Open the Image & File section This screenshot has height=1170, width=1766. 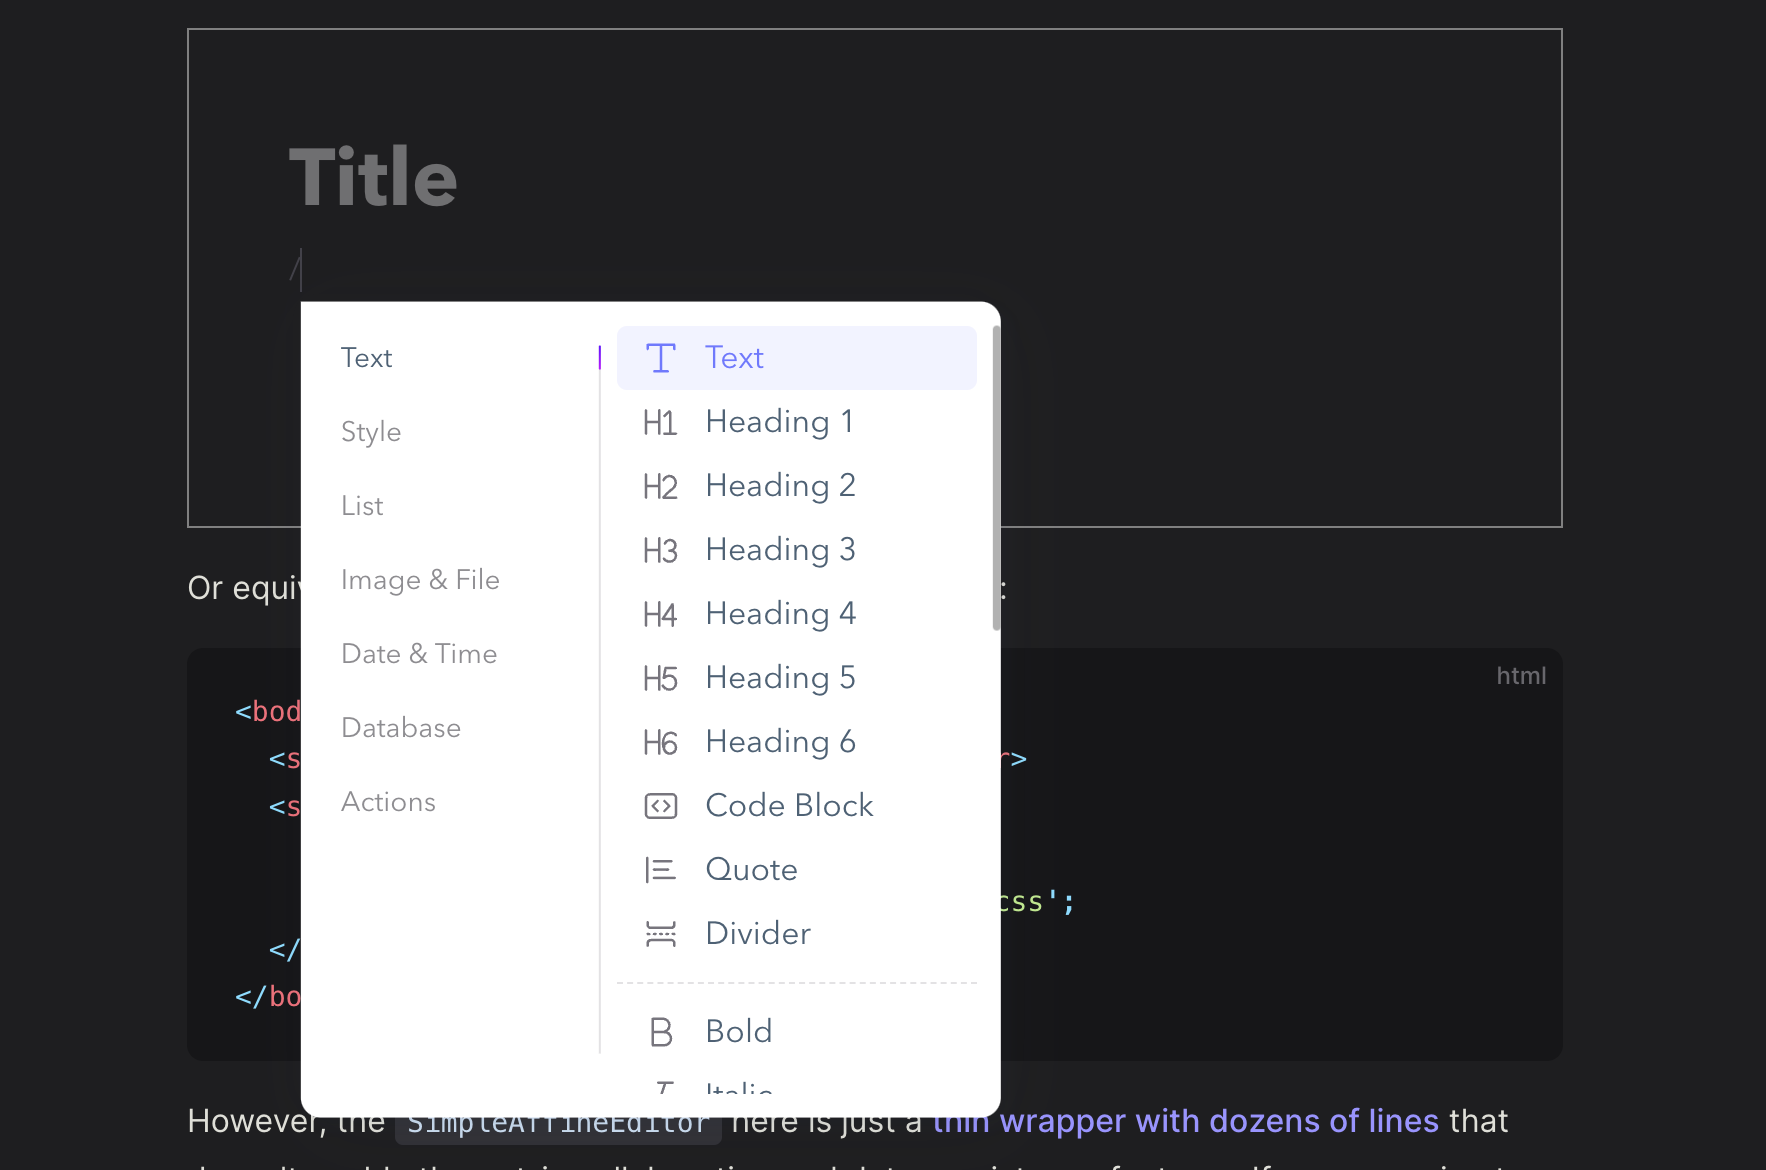pos(420,579)
